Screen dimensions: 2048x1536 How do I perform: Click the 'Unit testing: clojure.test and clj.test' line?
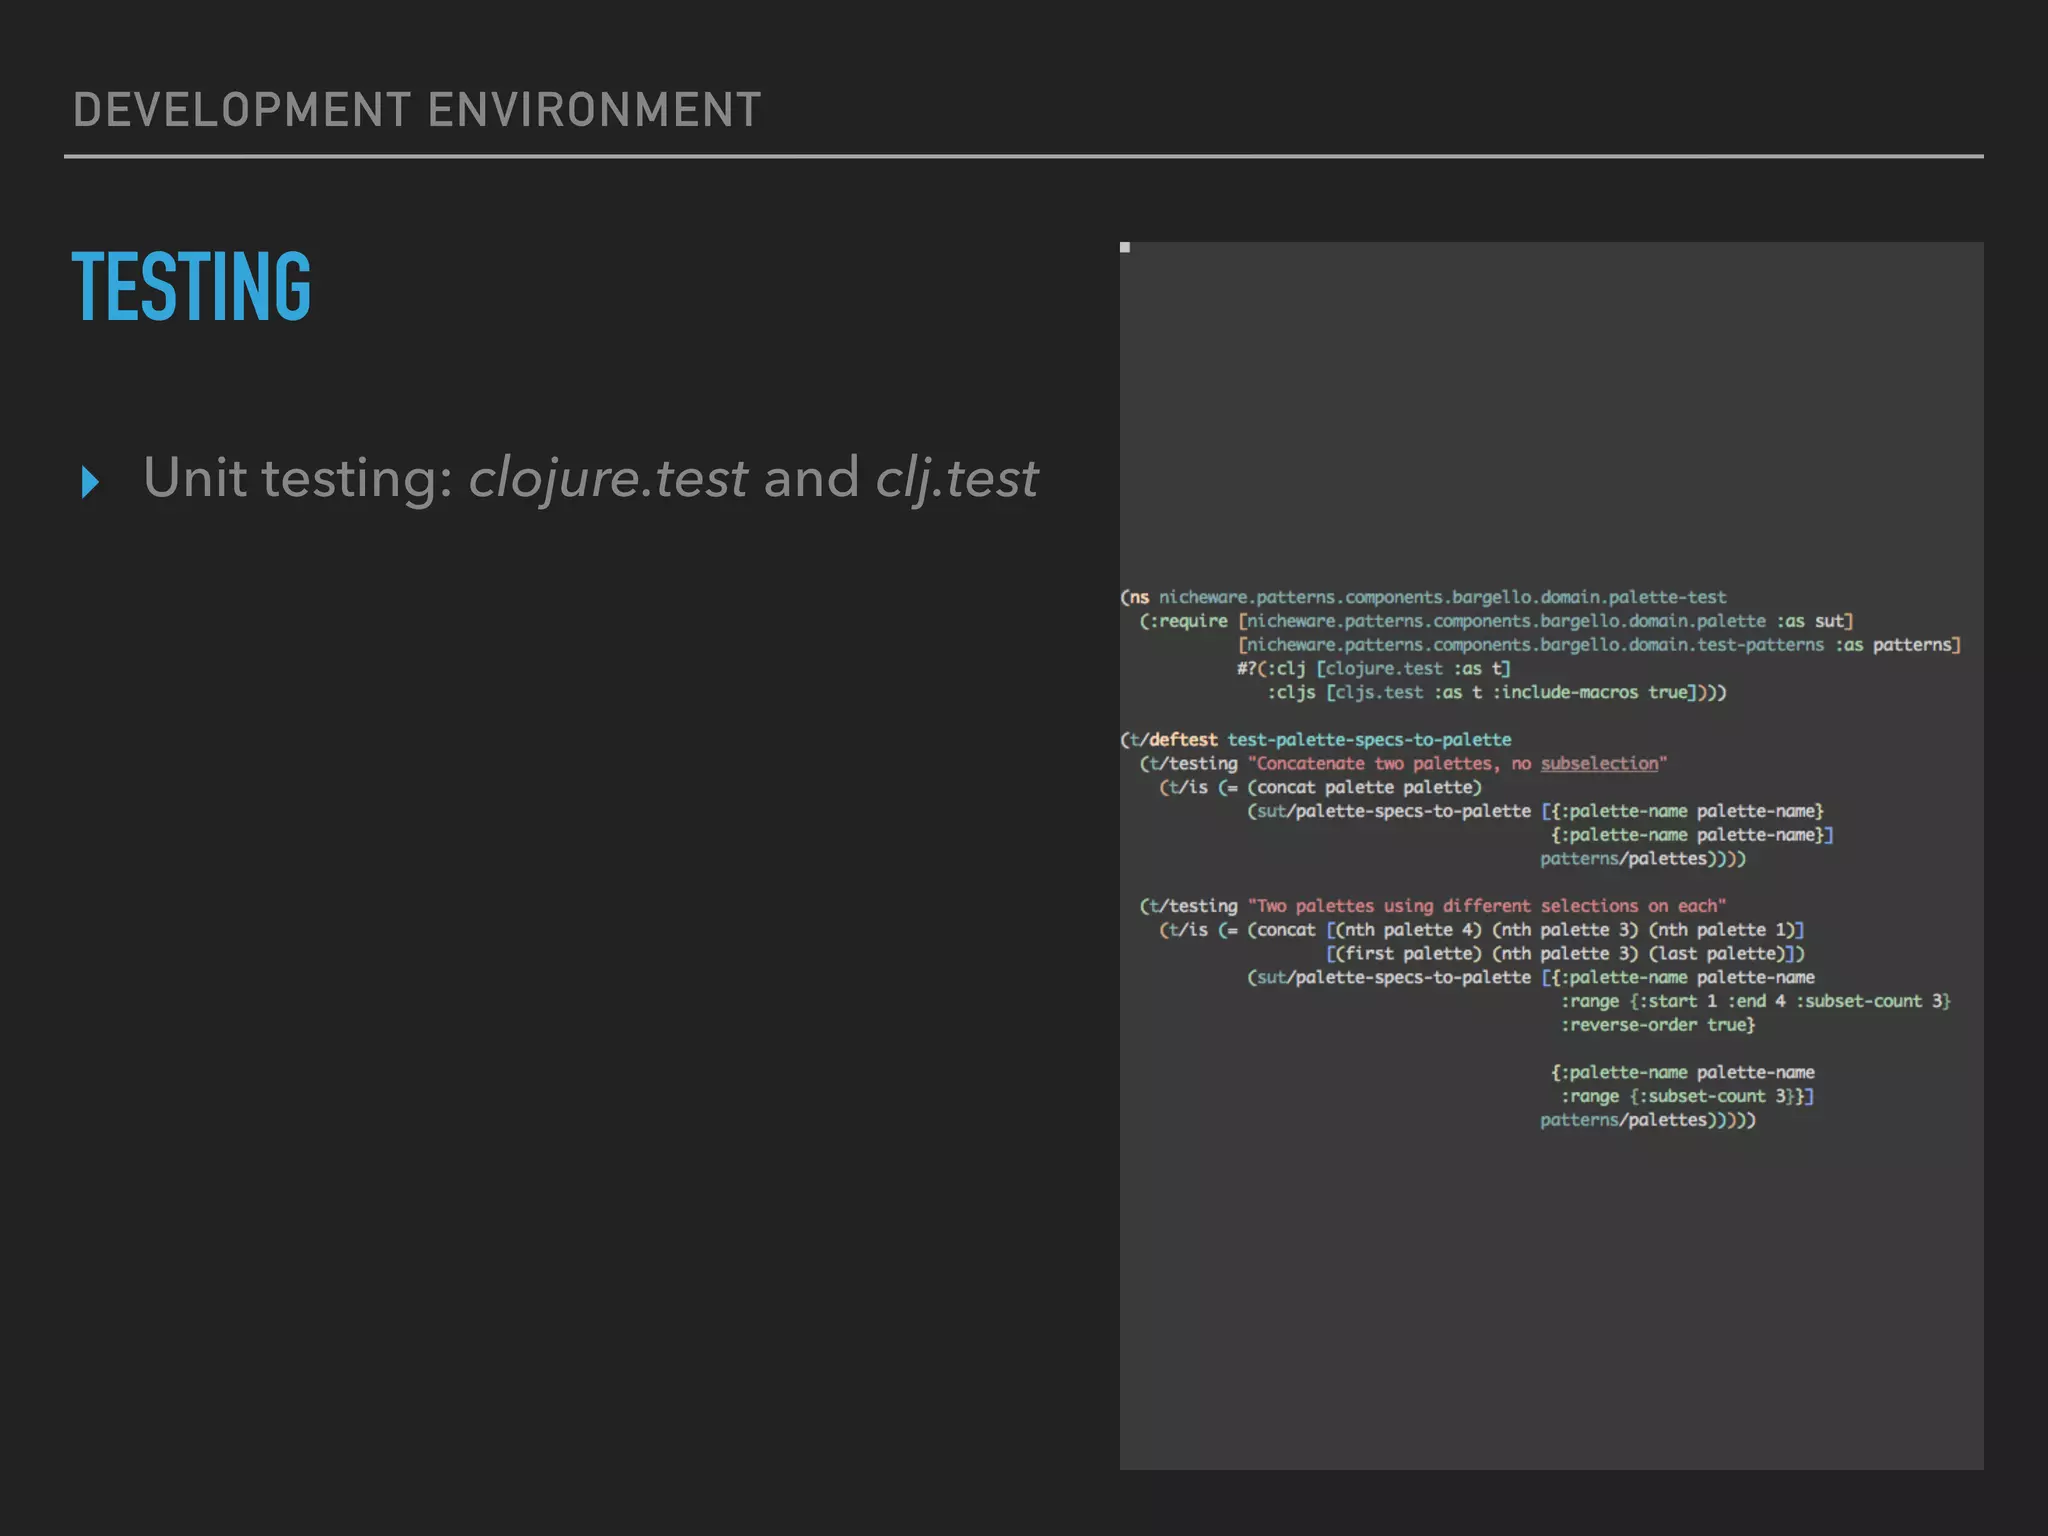tap(591, 478)
